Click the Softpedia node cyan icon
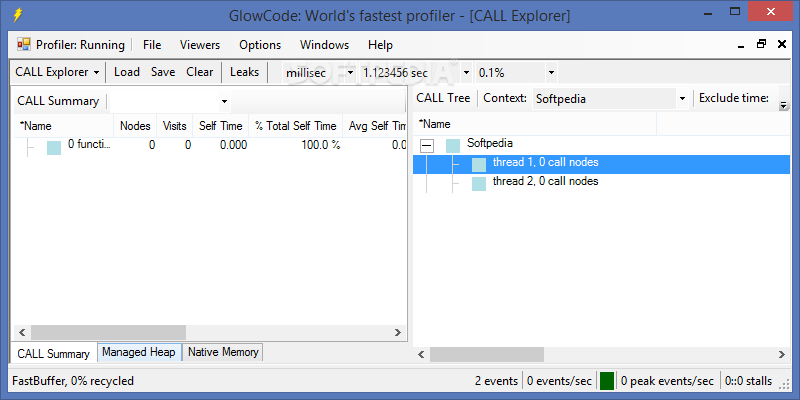Viewport: 800px width, 400px height. tap(453, 146)
